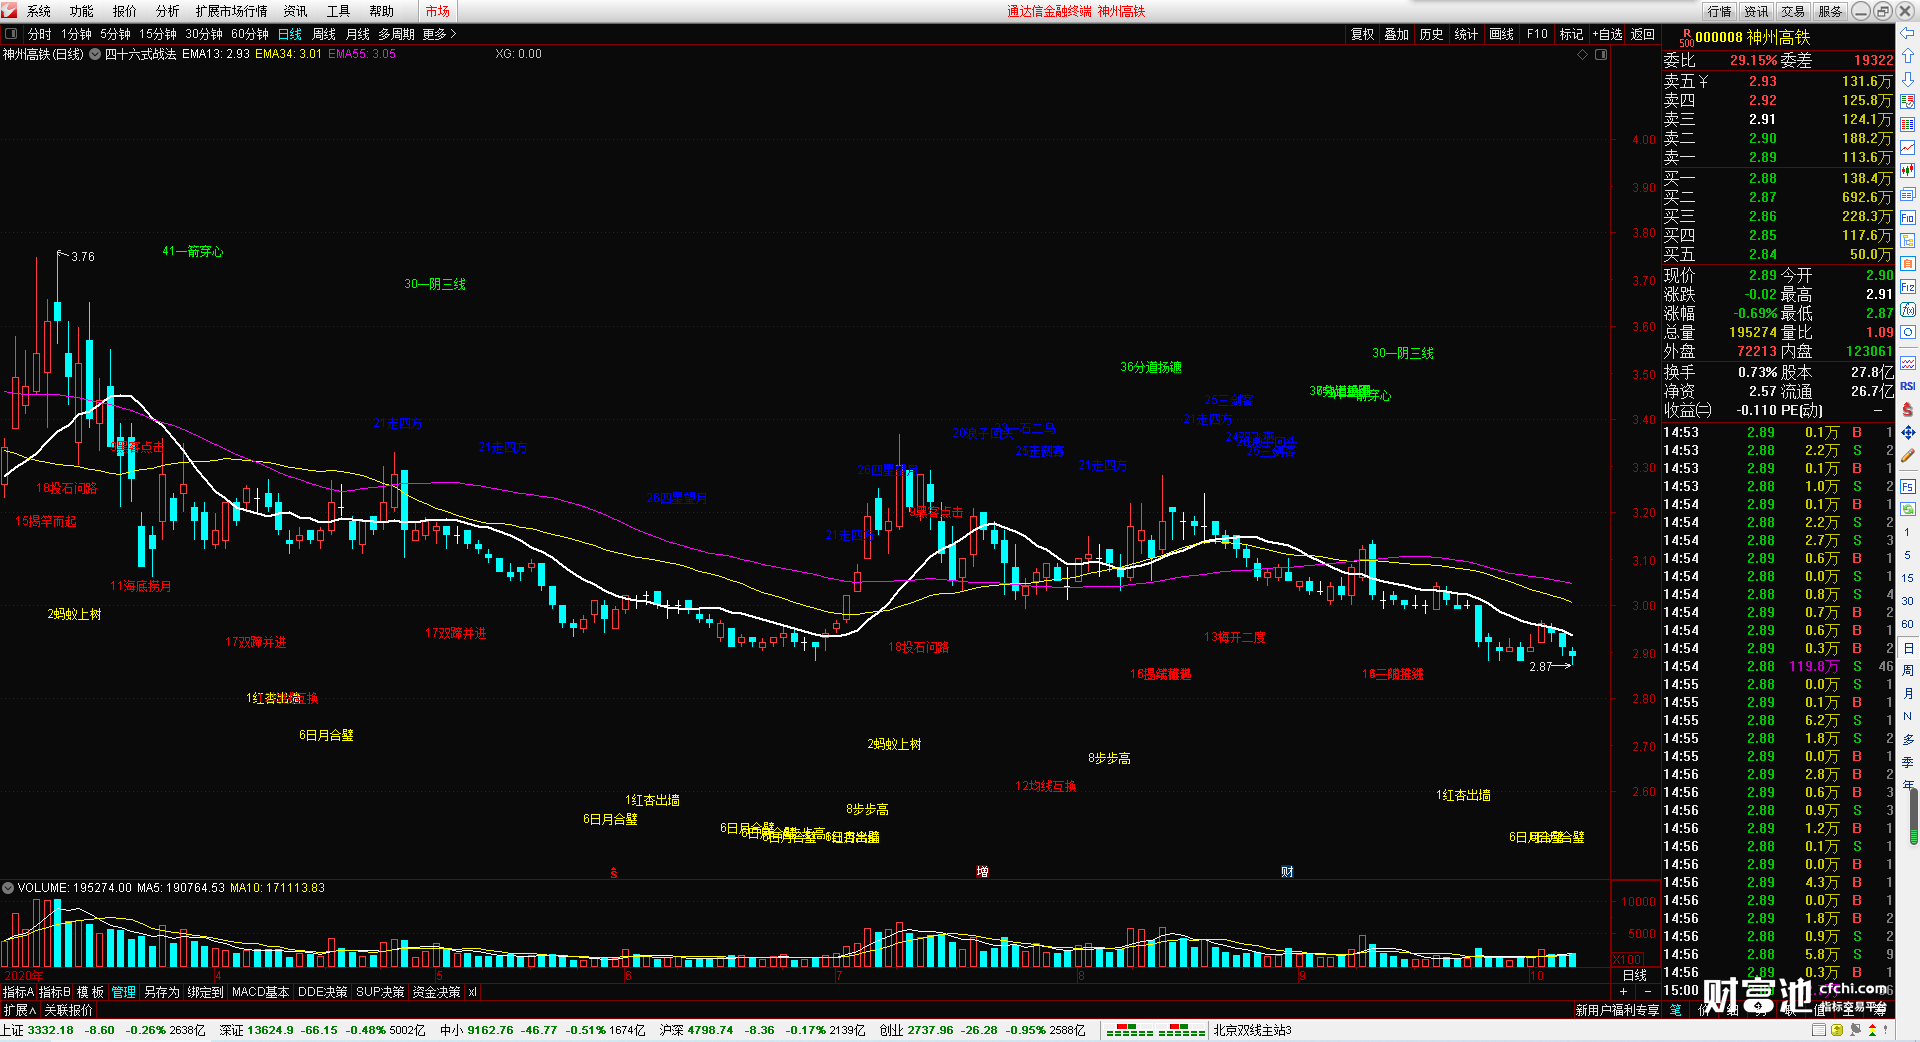This screenshot has height=1042, width=1920.
Task: Open the 标记 mark dropdown
Action: [x=1571, y=34]
